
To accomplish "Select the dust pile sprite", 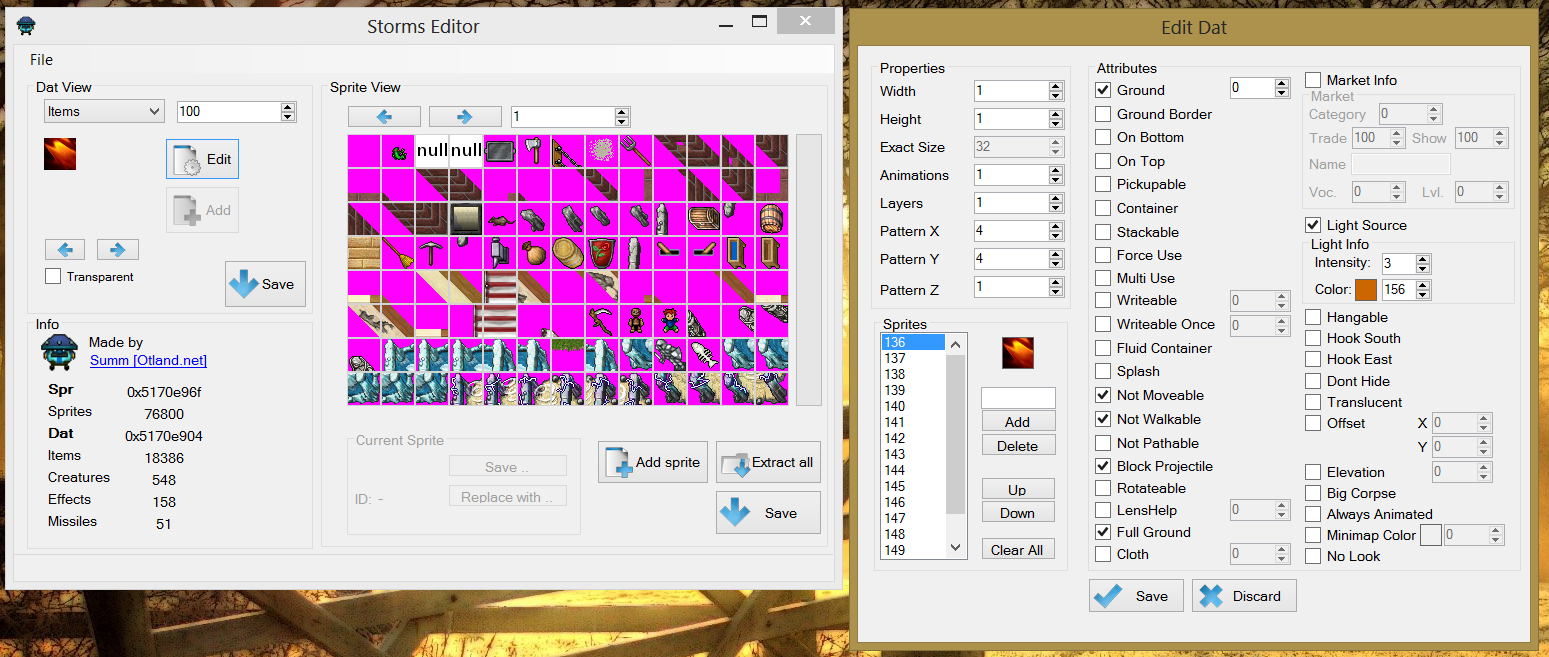I will tap(602, 151).
